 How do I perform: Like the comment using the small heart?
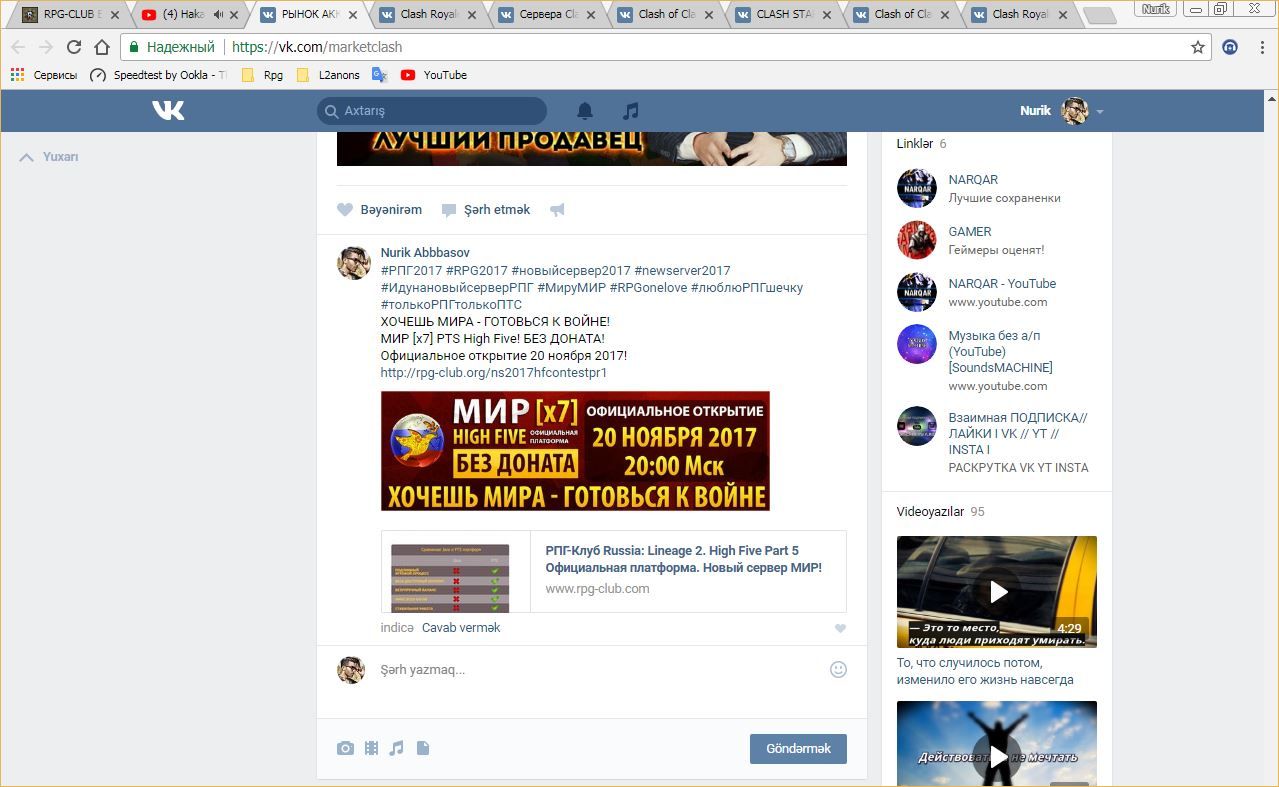point(840,628)
